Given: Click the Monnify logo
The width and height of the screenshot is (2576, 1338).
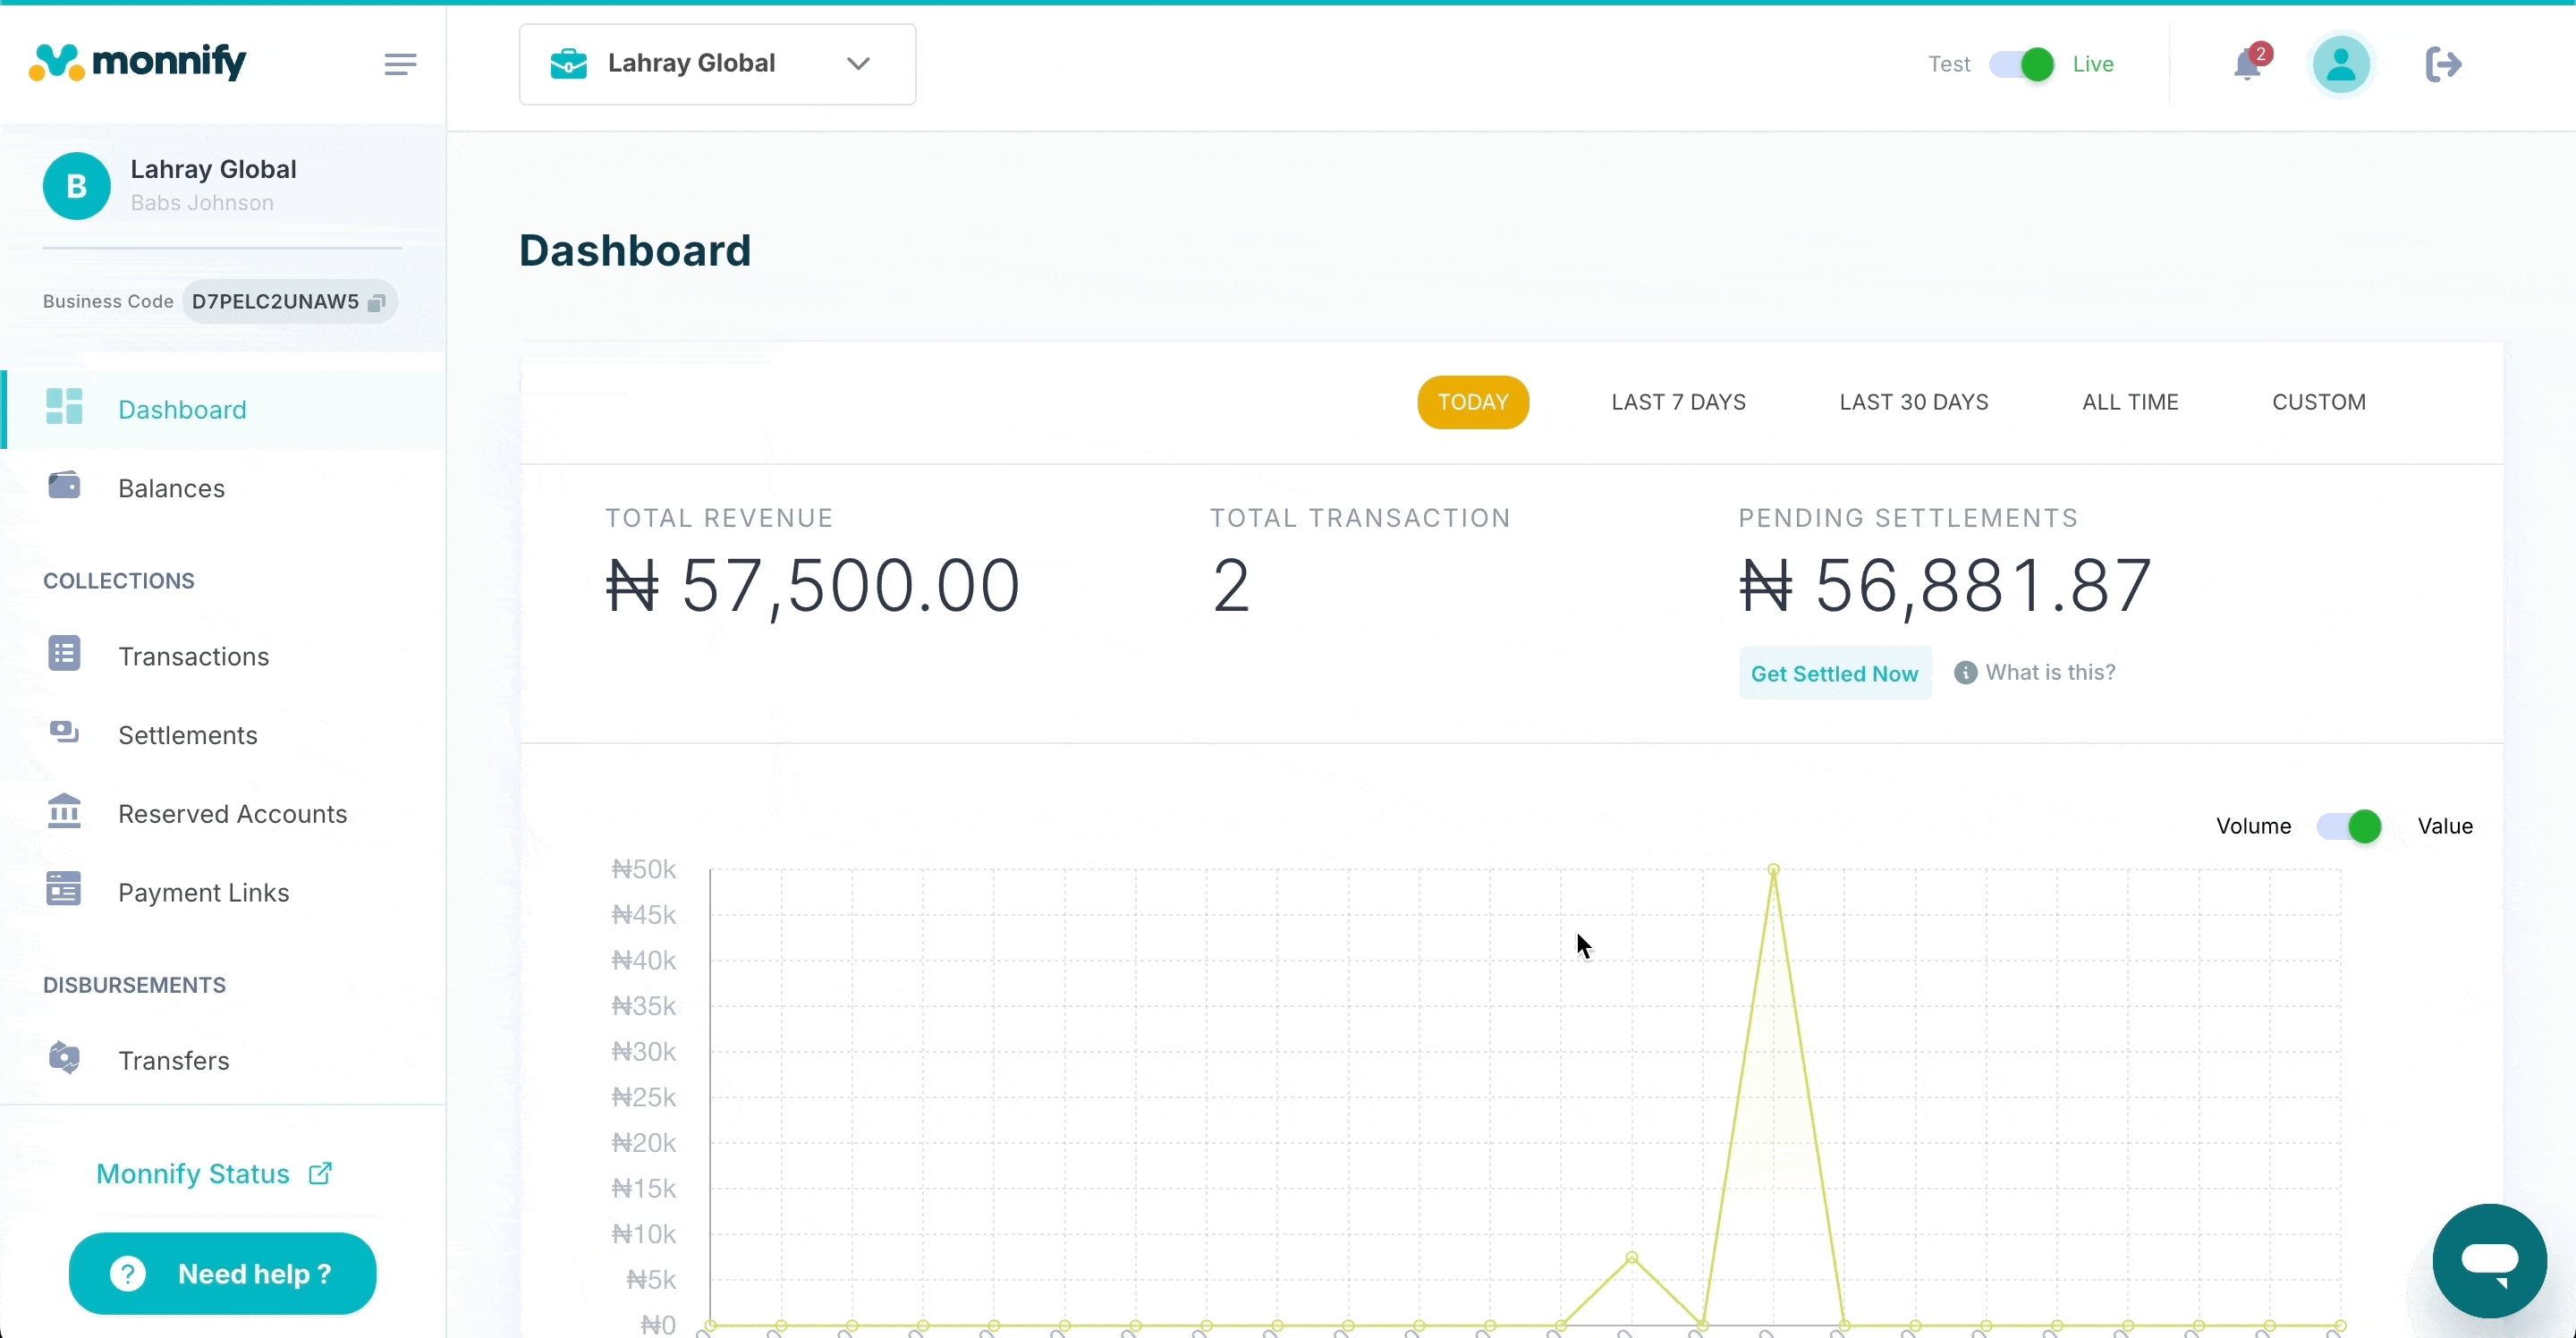Looking at the screenshot, I should (137, 62).
